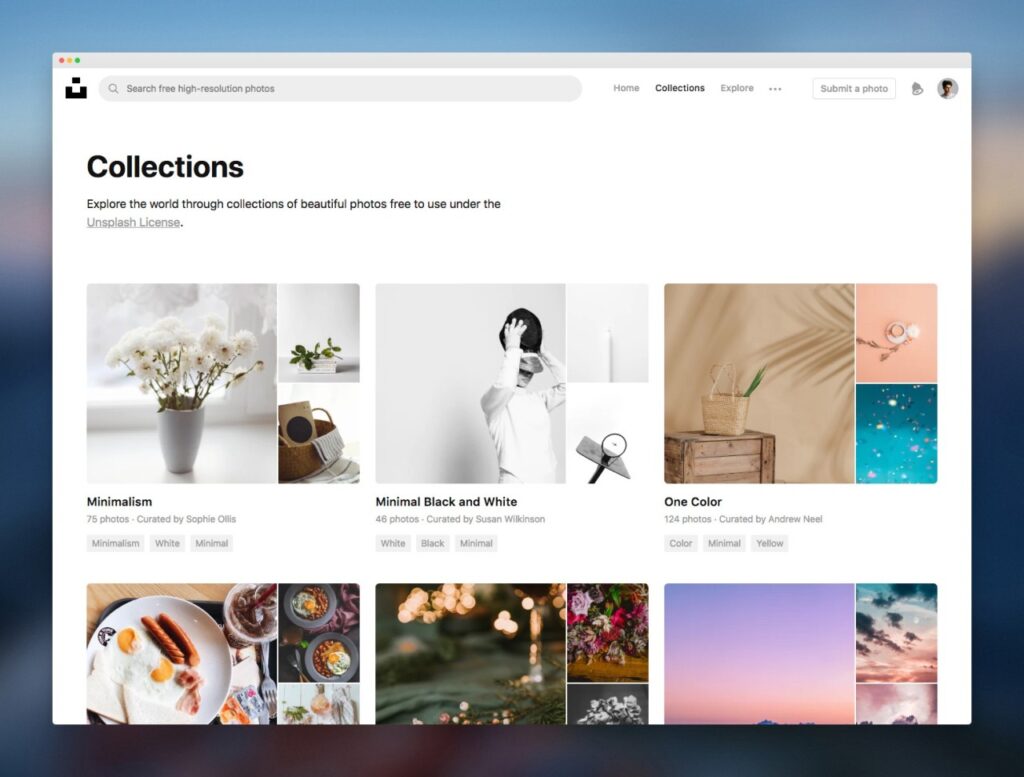Open the colorful flower bouquet thumbnail

point(608,633)
